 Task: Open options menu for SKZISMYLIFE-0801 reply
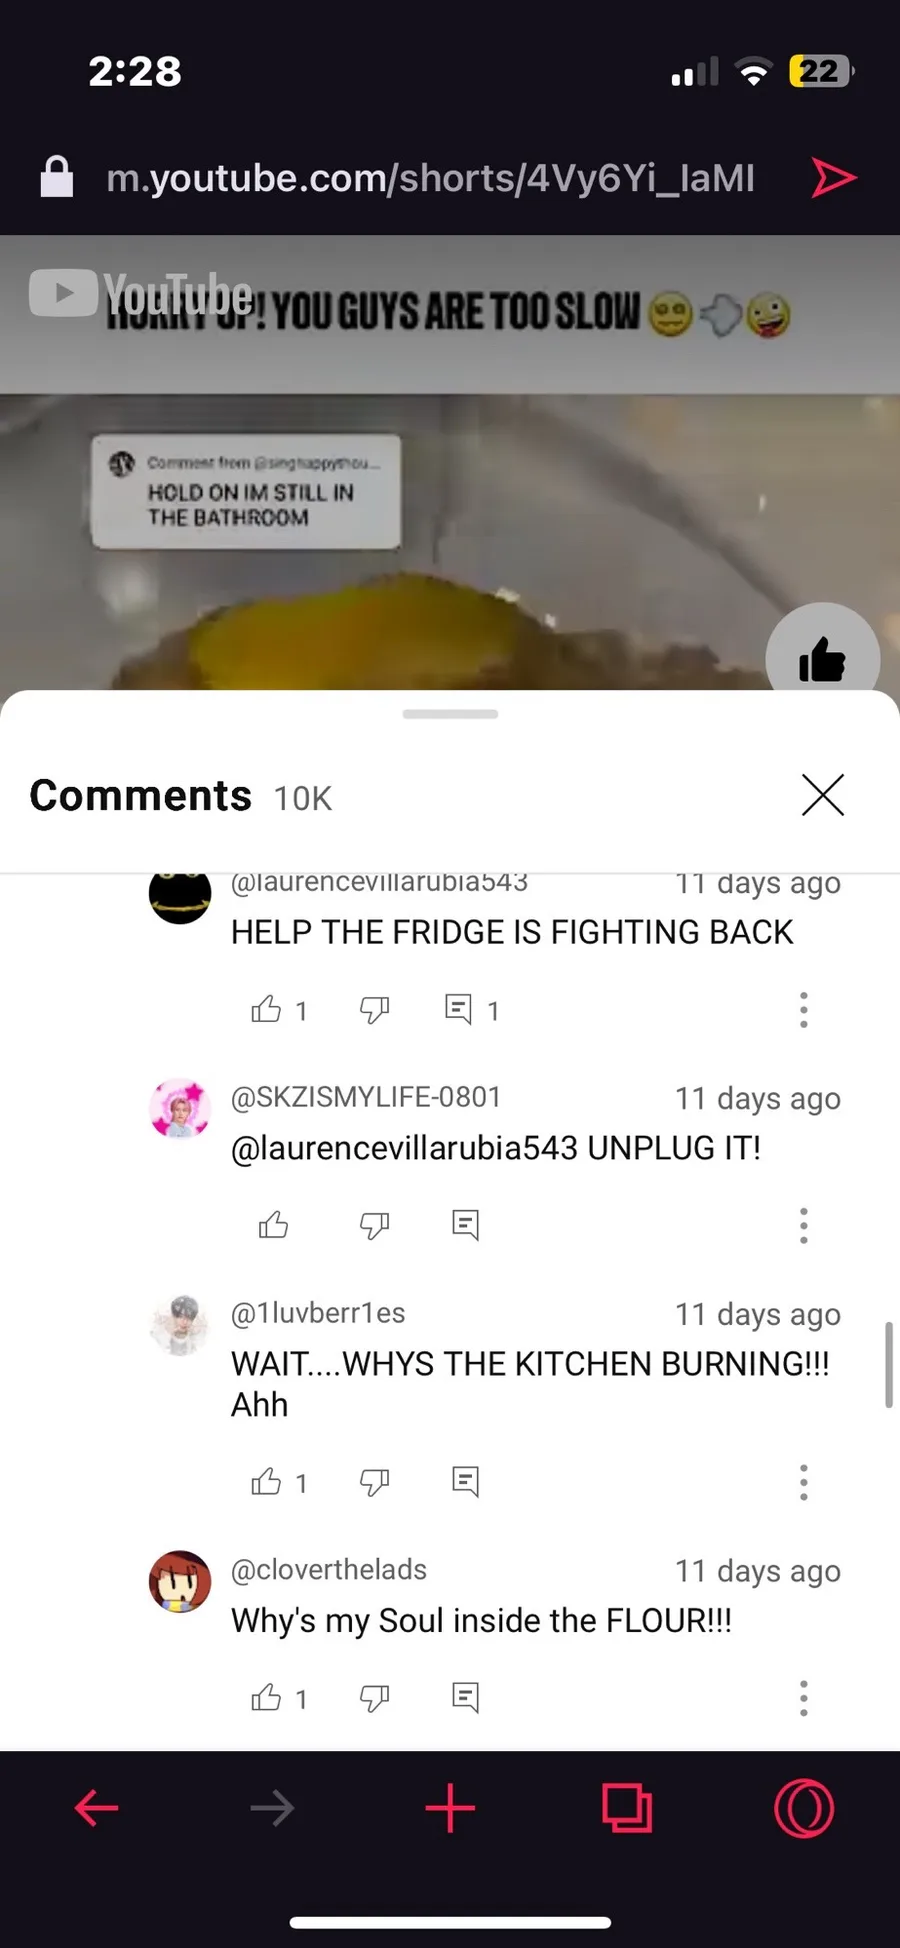803,1225
